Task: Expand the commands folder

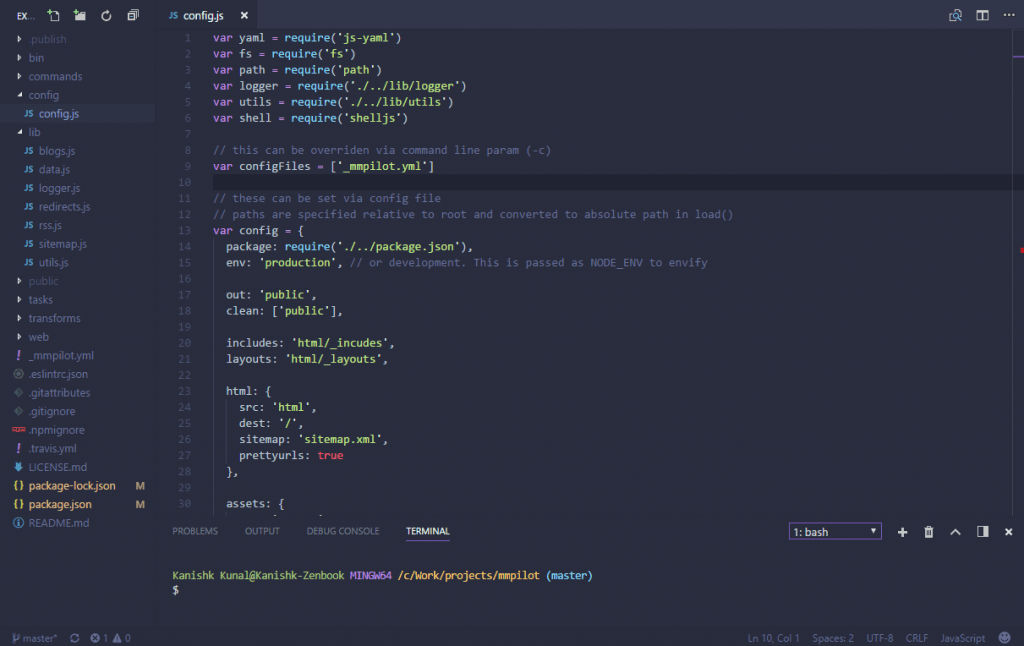Action: pos(54,76)
